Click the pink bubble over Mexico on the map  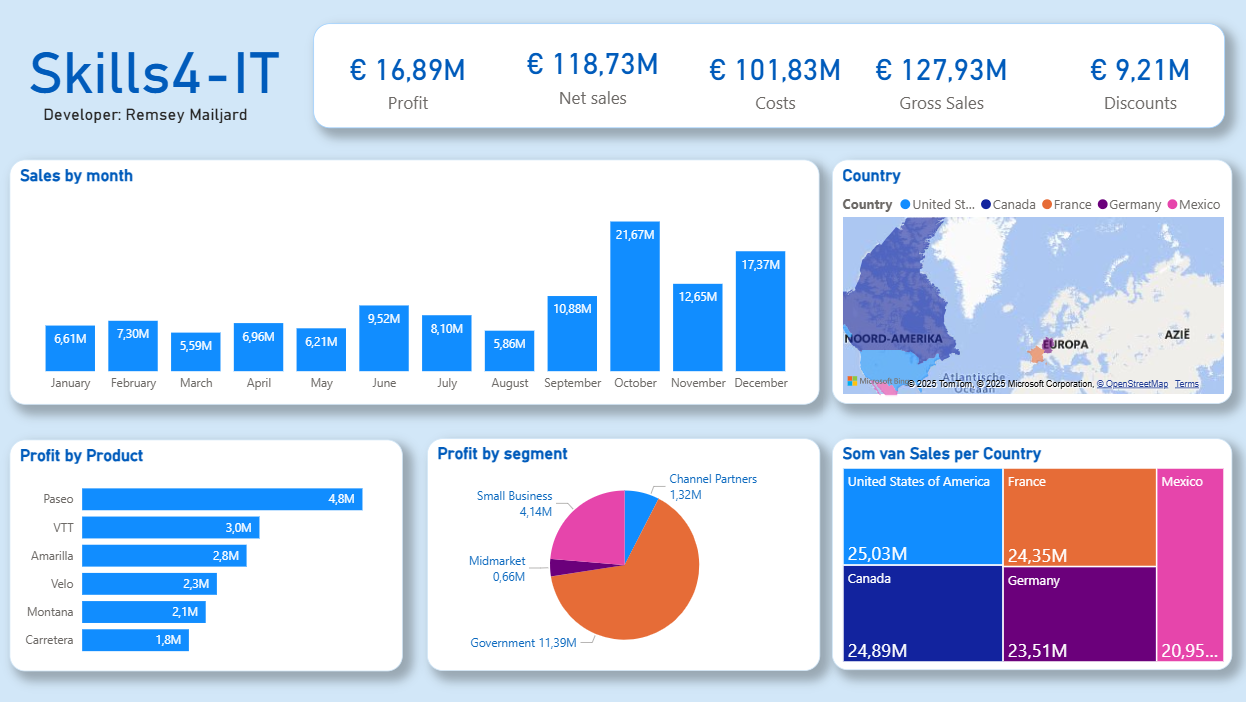tap(888, 389)
